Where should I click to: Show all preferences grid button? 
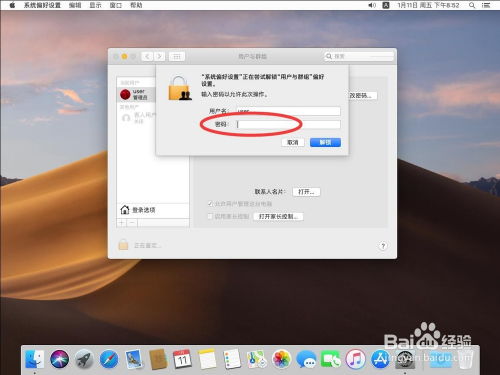(177, 56)
